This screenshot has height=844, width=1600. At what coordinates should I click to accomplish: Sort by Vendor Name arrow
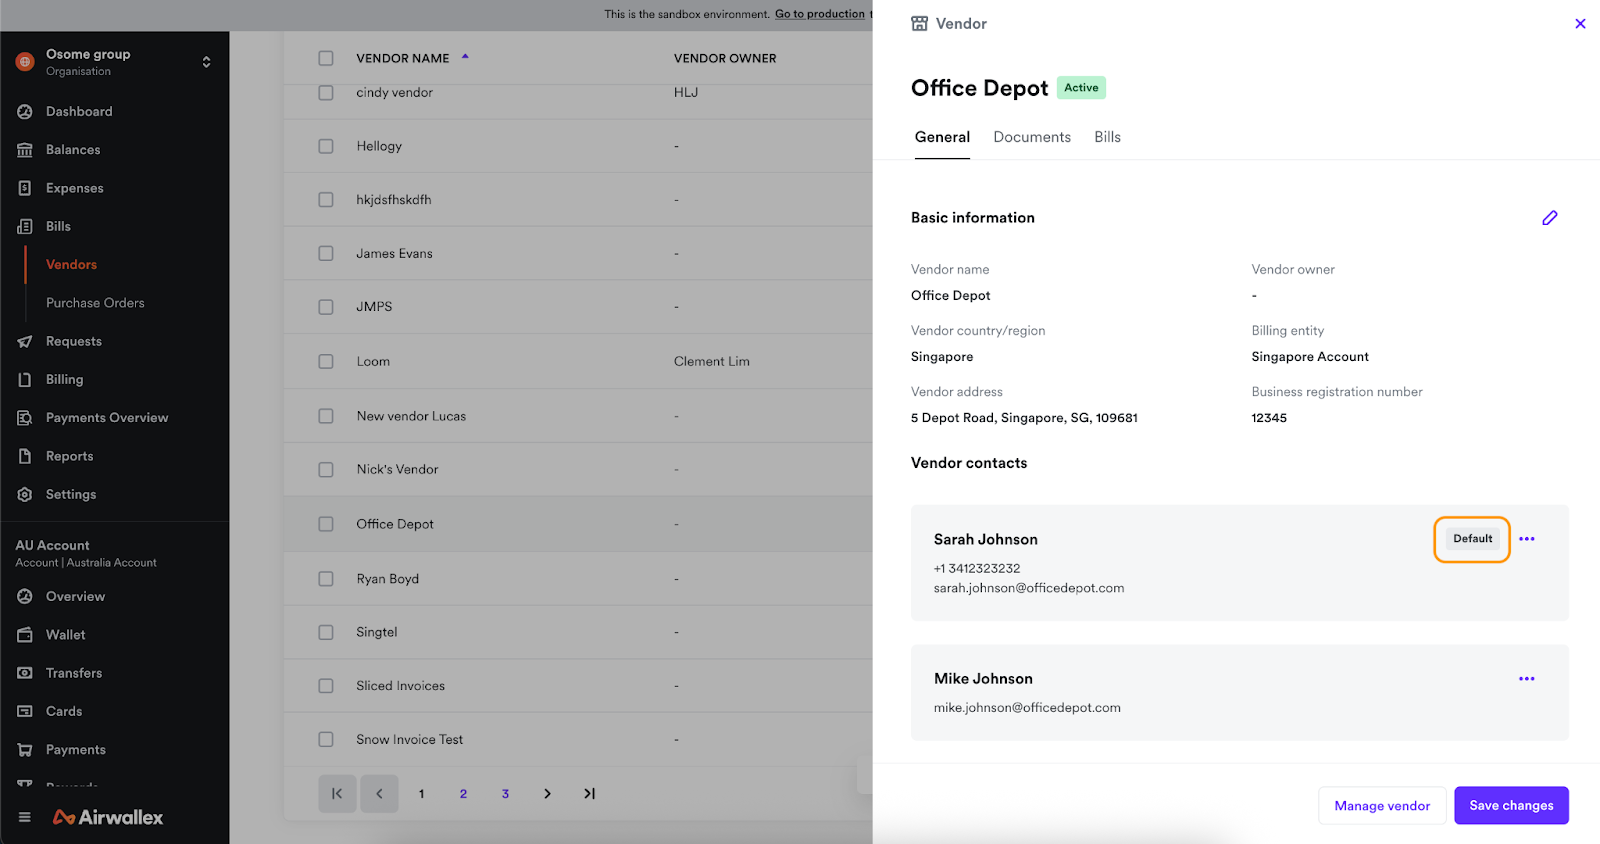click(465, 57)
